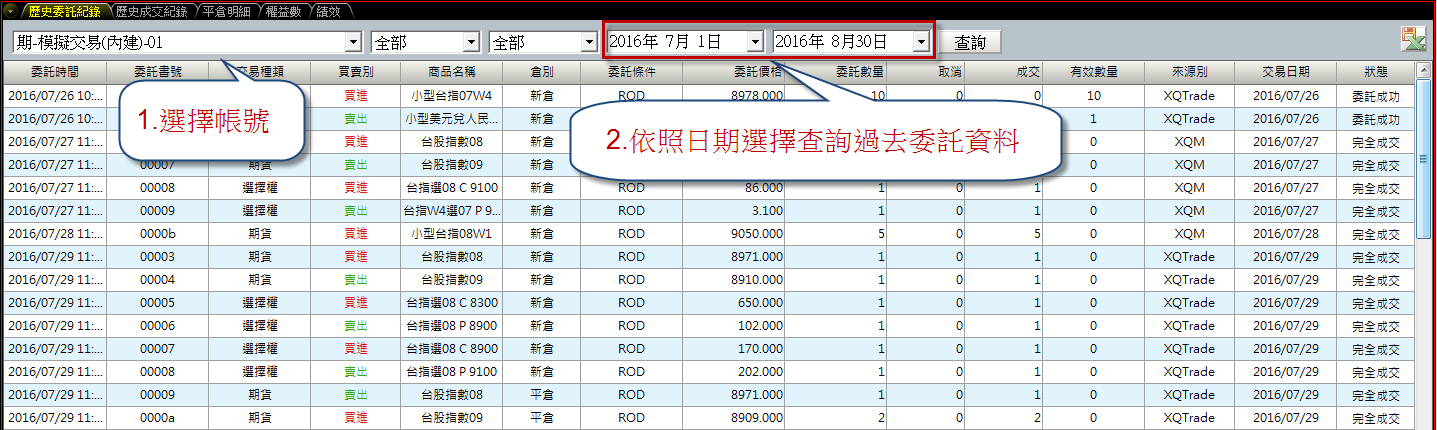Open the second 全部 filter dropdown
The image size is (1437, 430).
click(589, 42)
